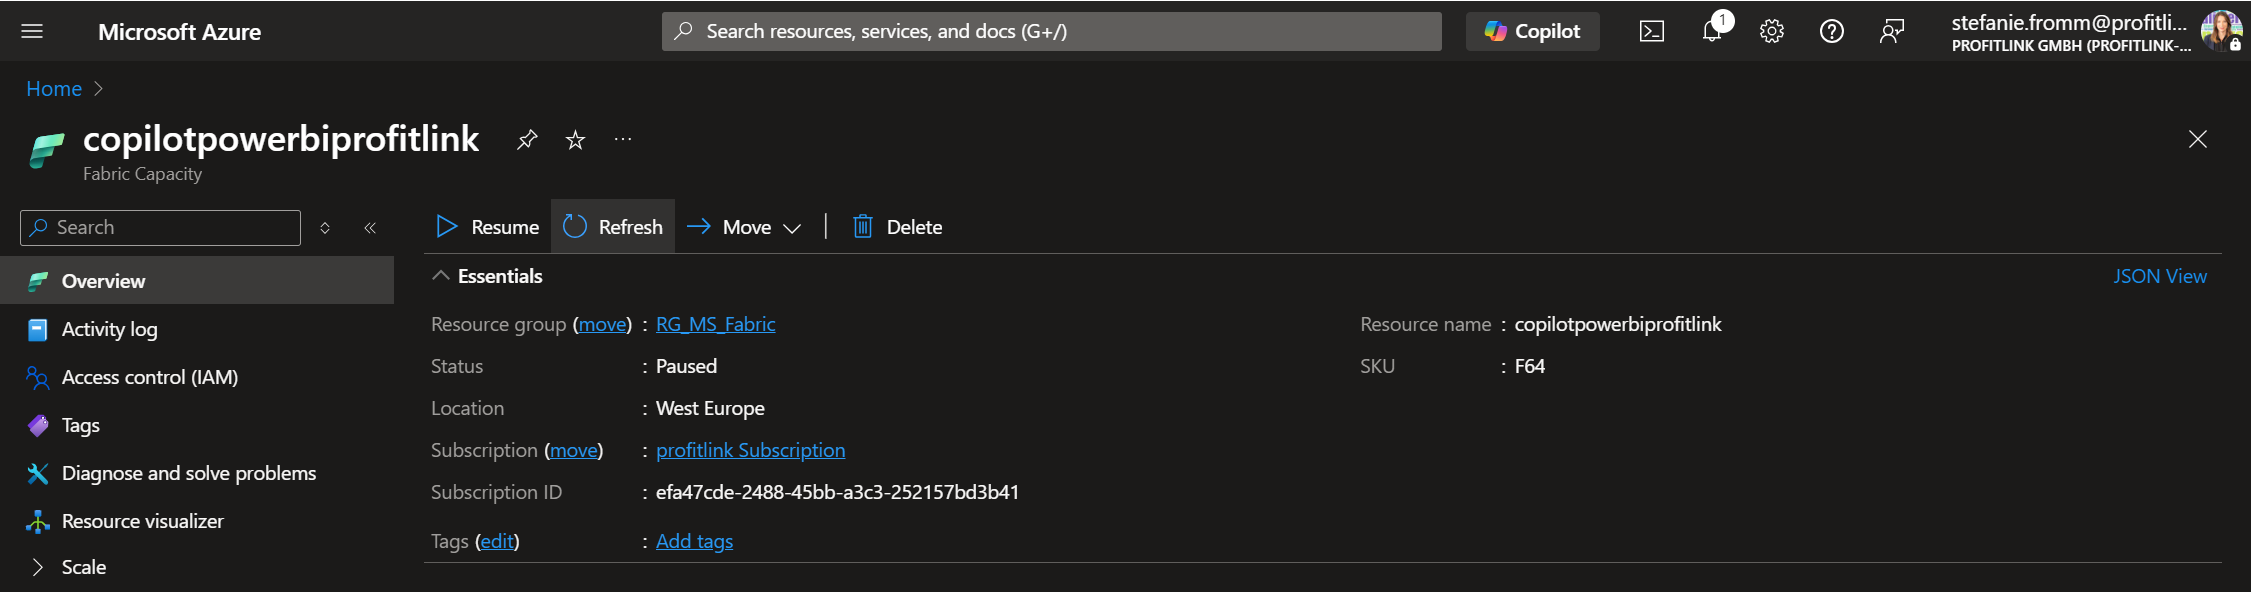This screenshot has height=592, width=2251.
Task: Click the Fabric Capacity resource icon
Action: click(x=46, y=150)
